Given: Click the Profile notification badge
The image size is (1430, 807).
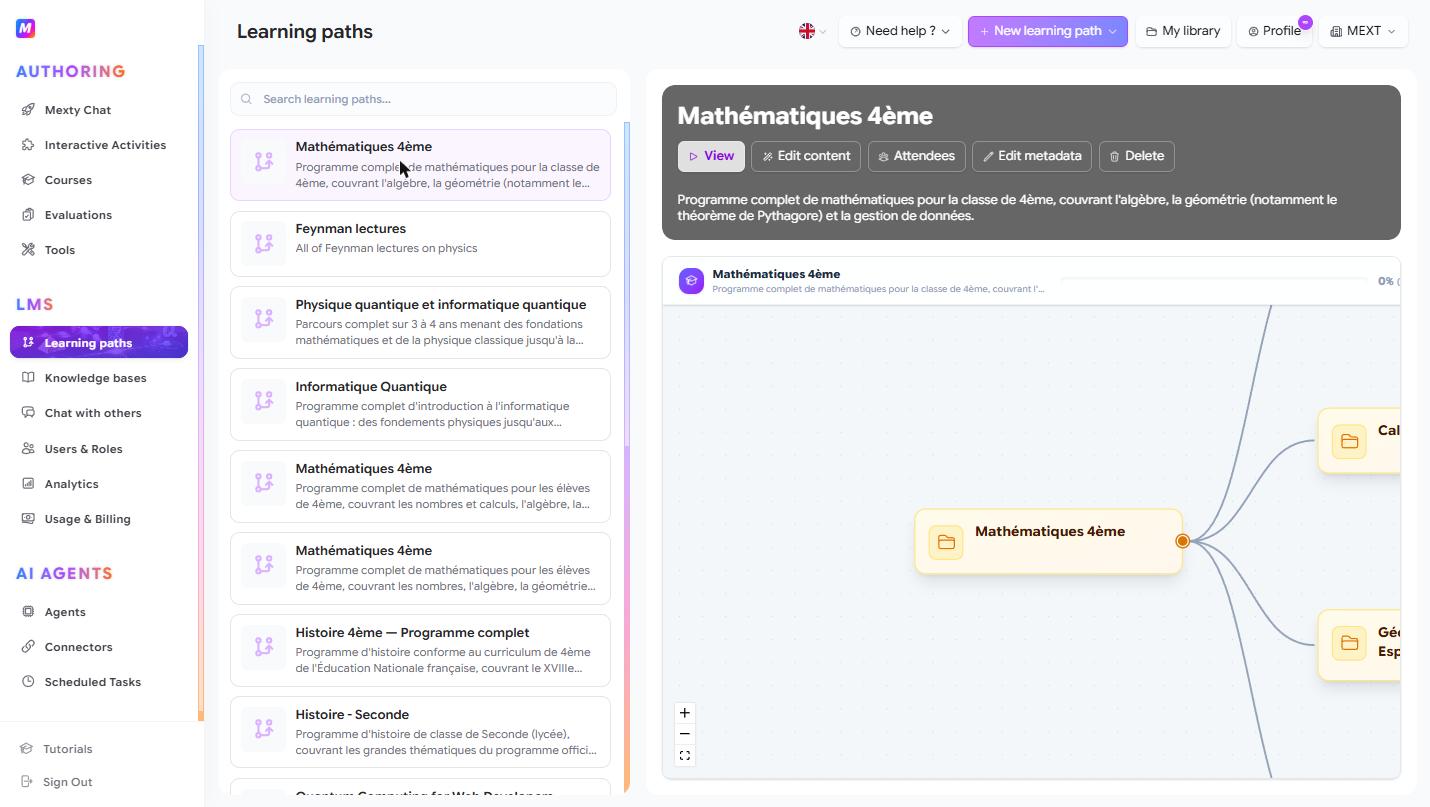Looking at the screenshot, I should (1305, 22).
